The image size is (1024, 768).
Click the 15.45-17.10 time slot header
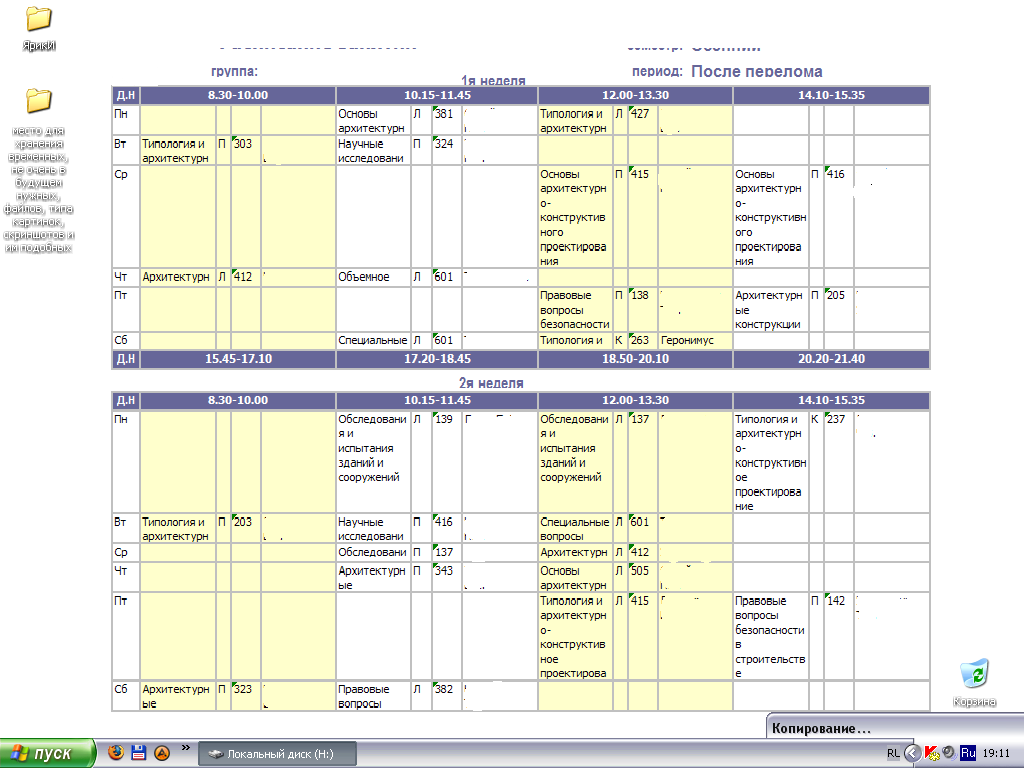click(238, 358)
